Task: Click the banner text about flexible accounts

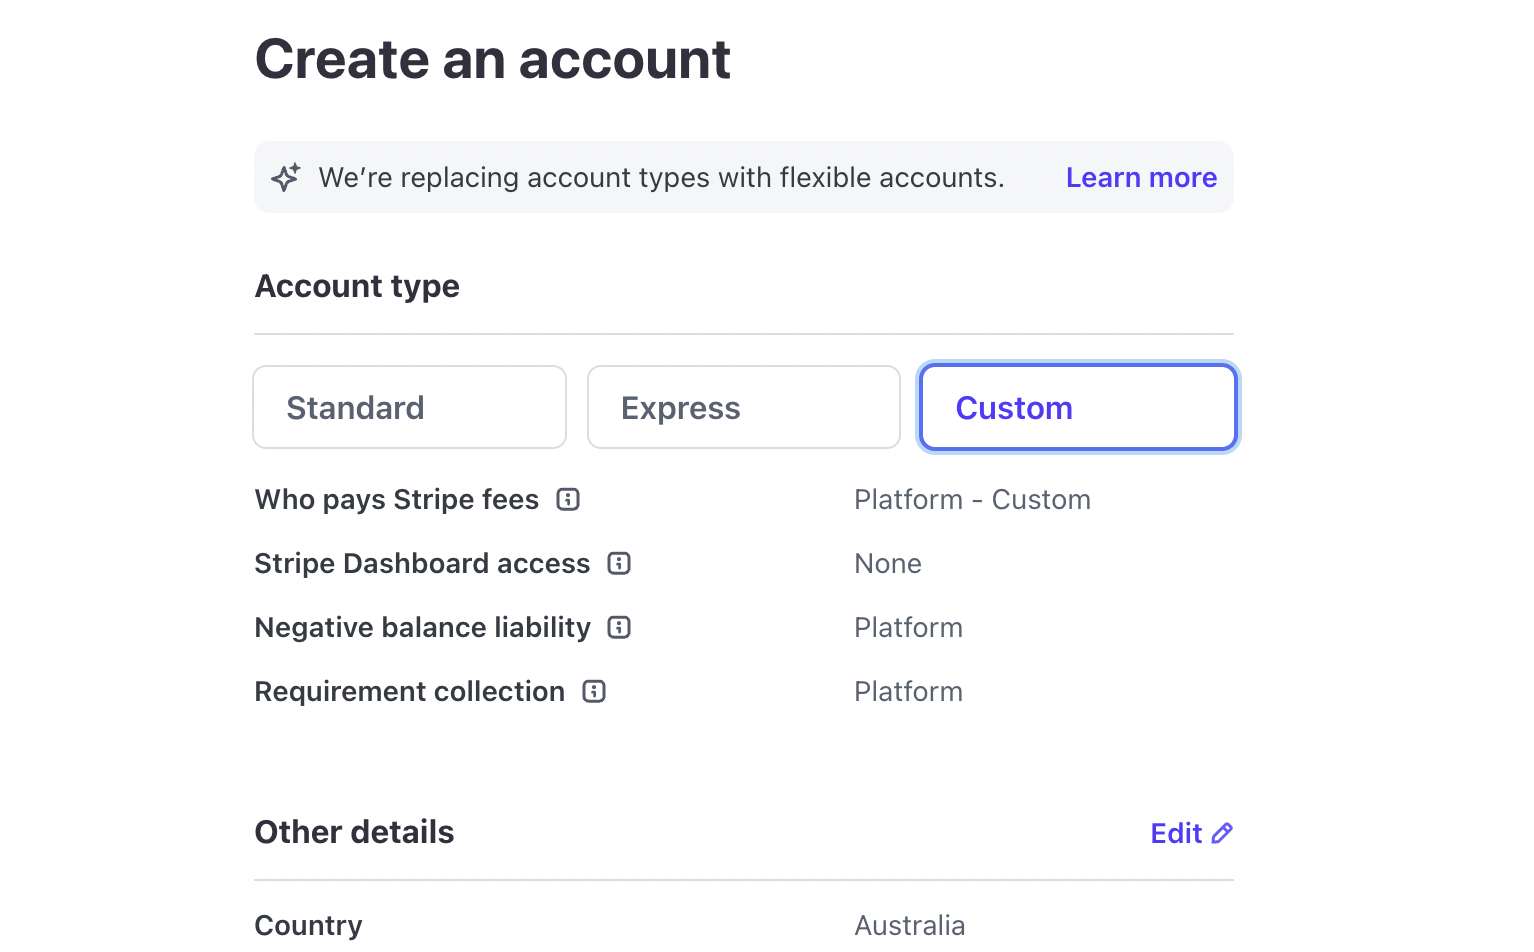Action: point(661,177)
